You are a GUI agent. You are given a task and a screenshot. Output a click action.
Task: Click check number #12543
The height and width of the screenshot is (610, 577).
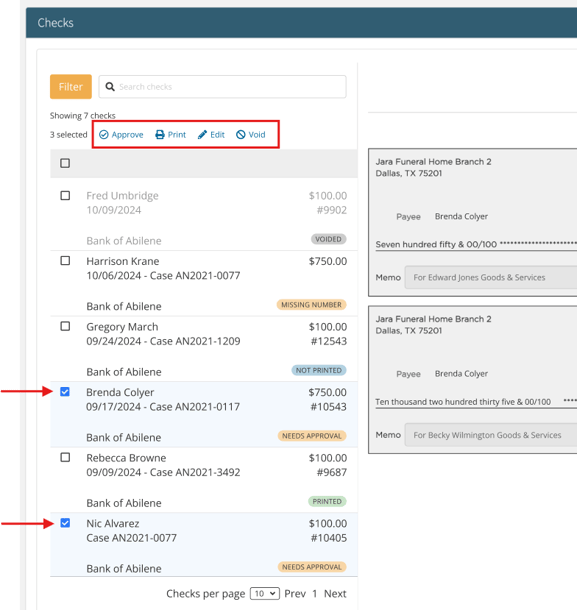pos(329,341)
